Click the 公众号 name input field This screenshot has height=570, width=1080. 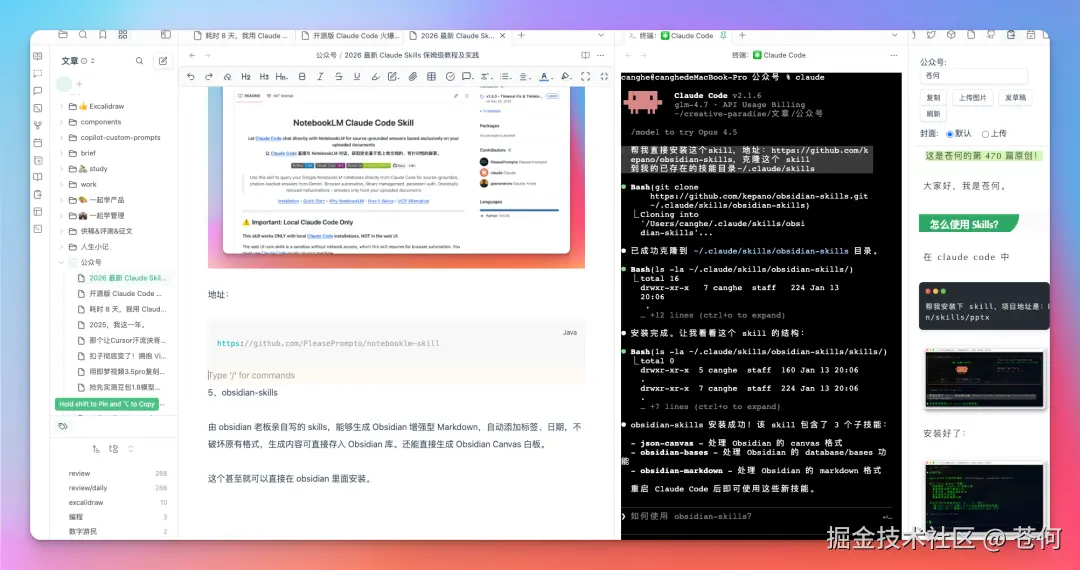(973, 76)
